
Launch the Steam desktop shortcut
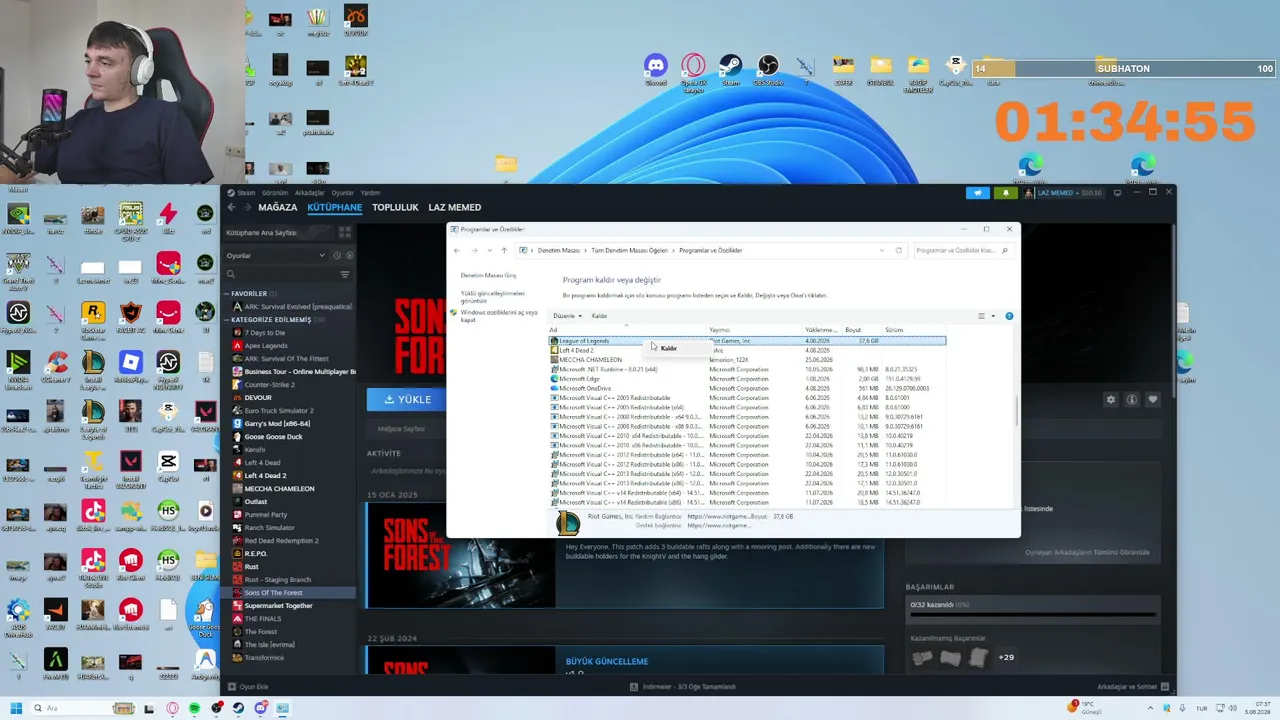tap(730, 68)
